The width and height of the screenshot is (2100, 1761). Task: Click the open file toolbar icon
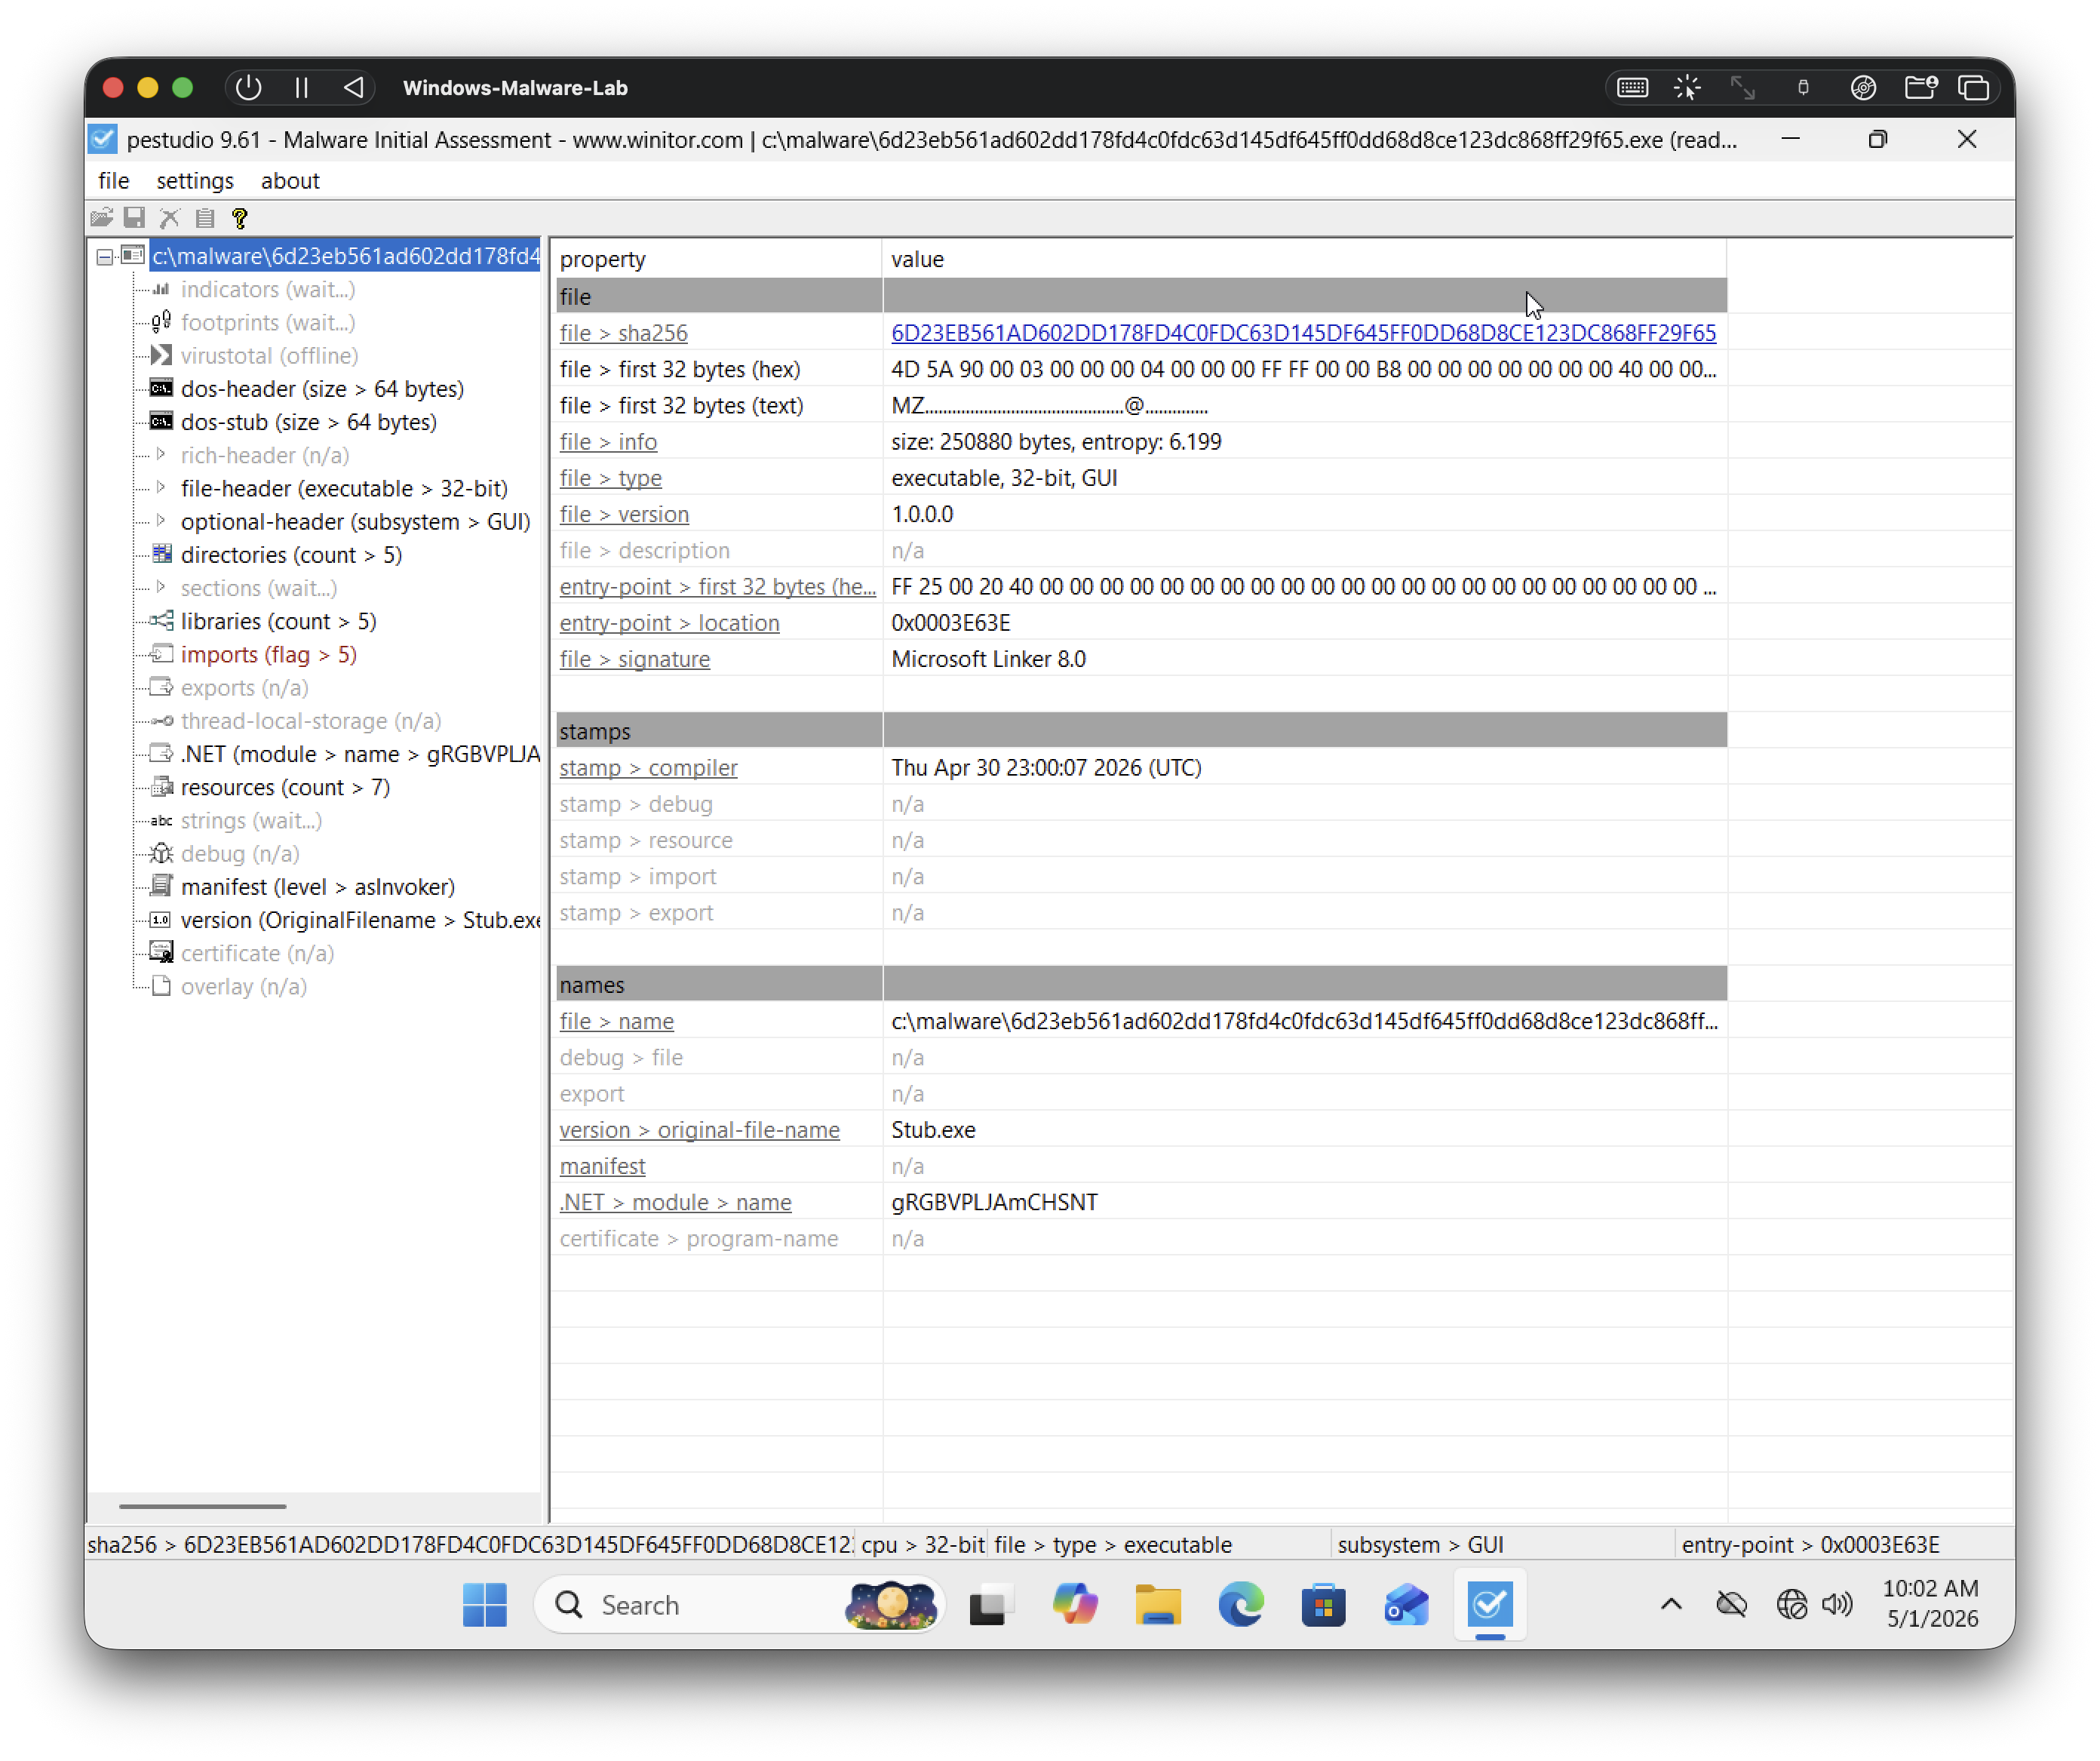coord(101,218)
